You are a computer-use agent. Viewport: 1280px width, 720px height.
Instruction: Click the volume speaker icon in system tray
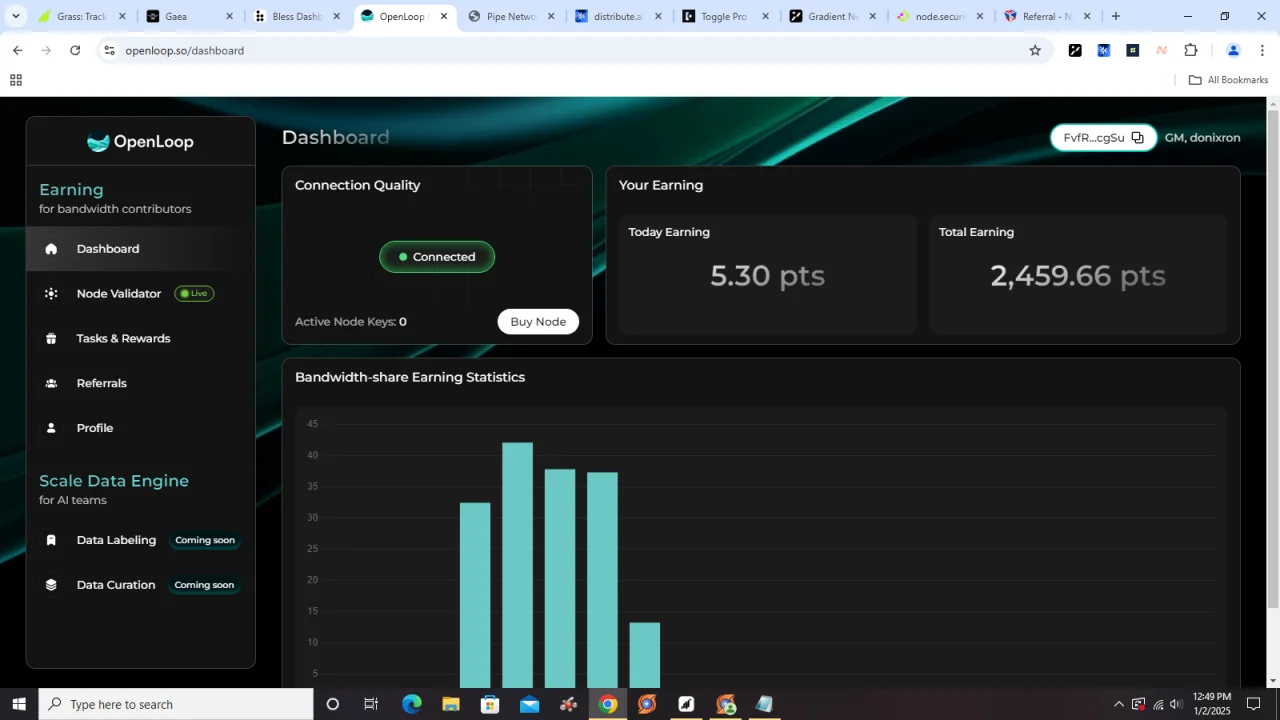(1176, 704)
